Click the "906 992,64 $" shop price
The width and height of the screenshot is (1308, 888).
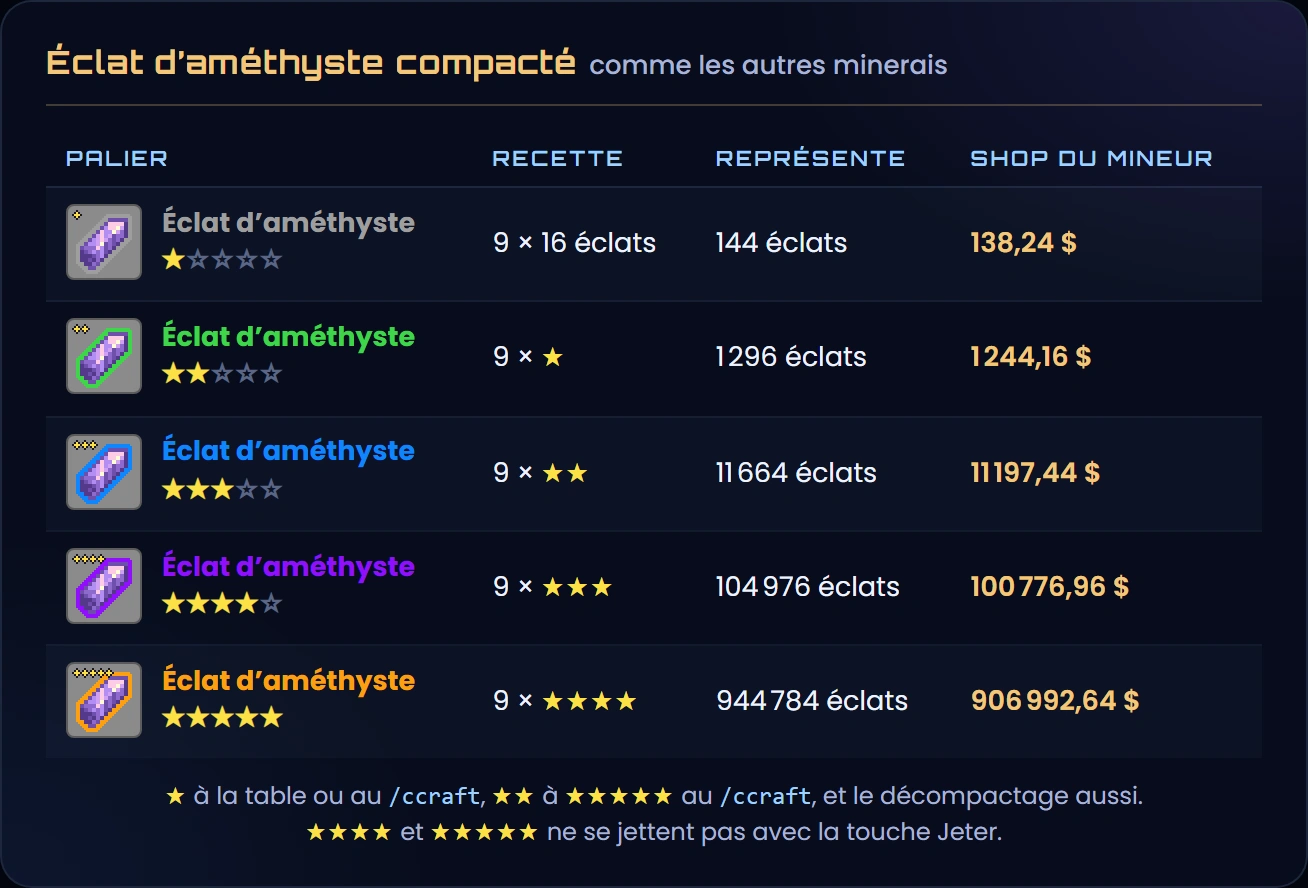1055,701
